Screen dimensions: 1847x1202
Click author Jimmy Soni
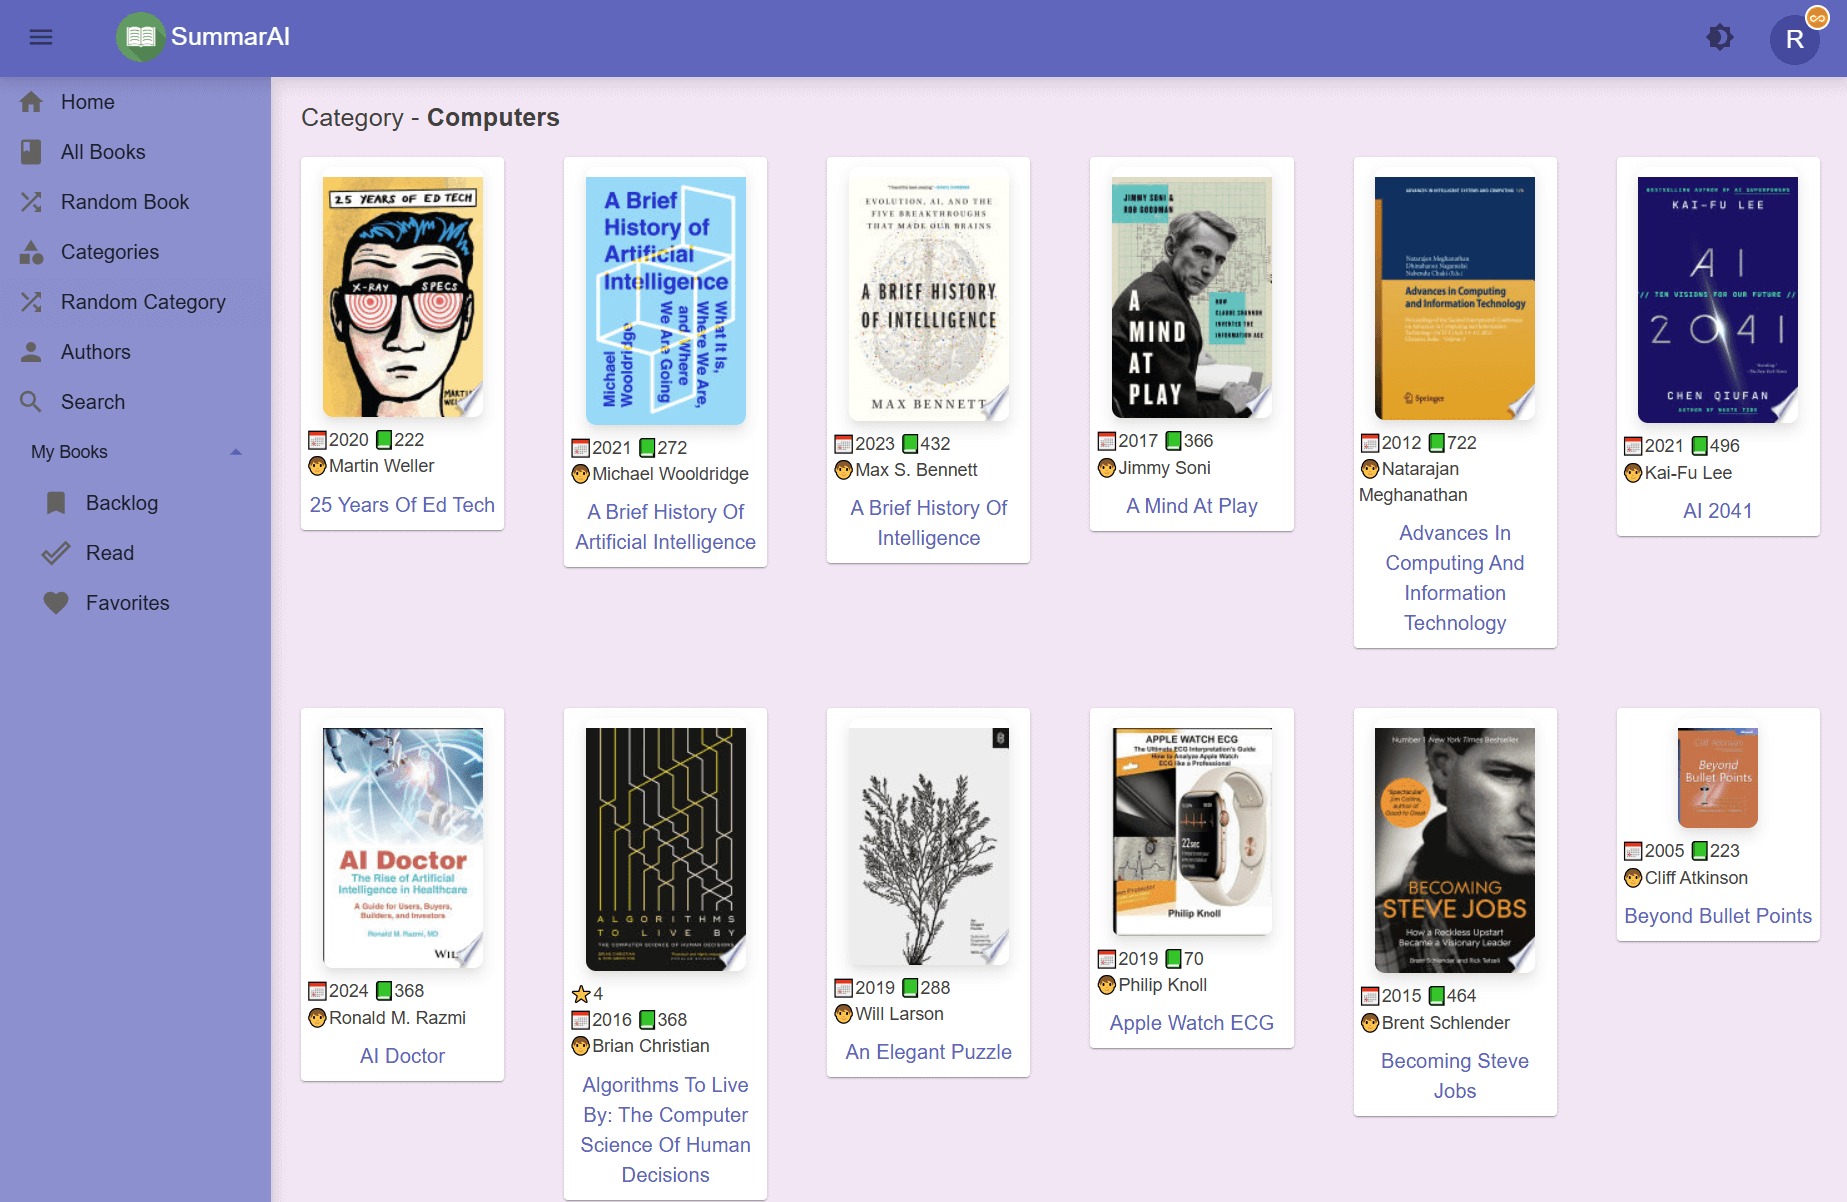1164,468
